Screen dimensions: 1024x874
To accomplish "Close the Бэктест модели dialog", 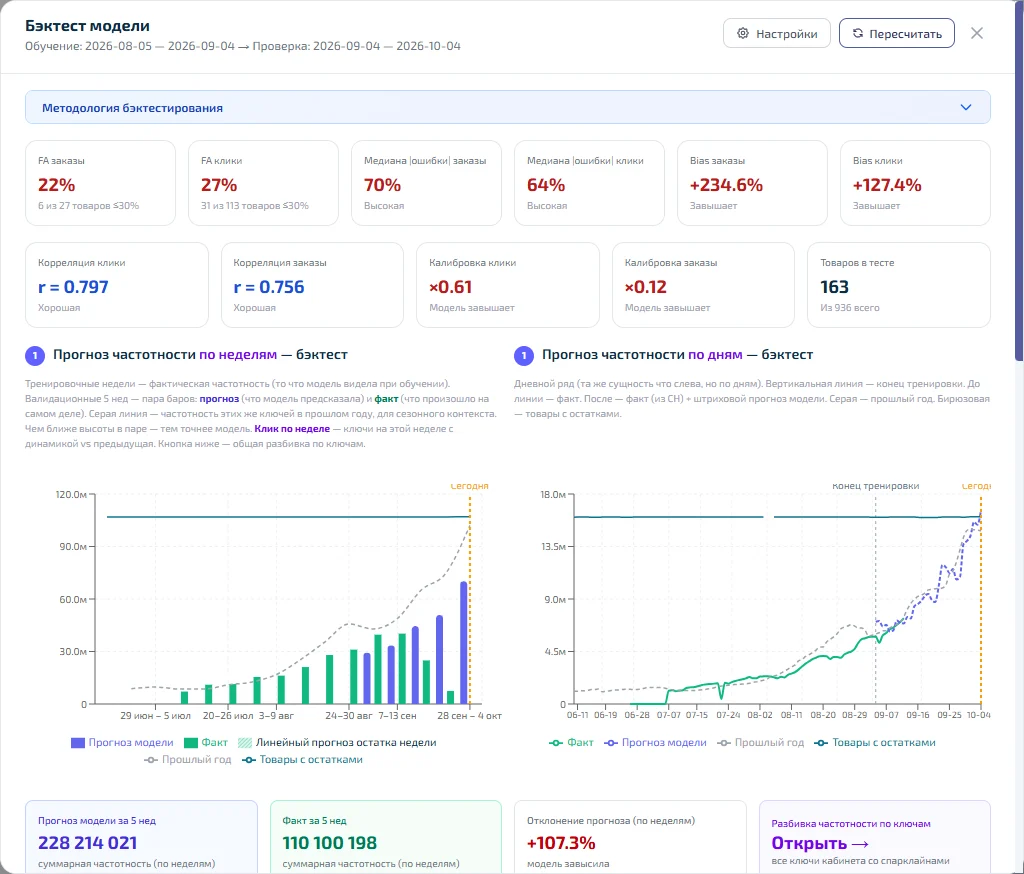I will pyautogui.click(x=976, y=33).
